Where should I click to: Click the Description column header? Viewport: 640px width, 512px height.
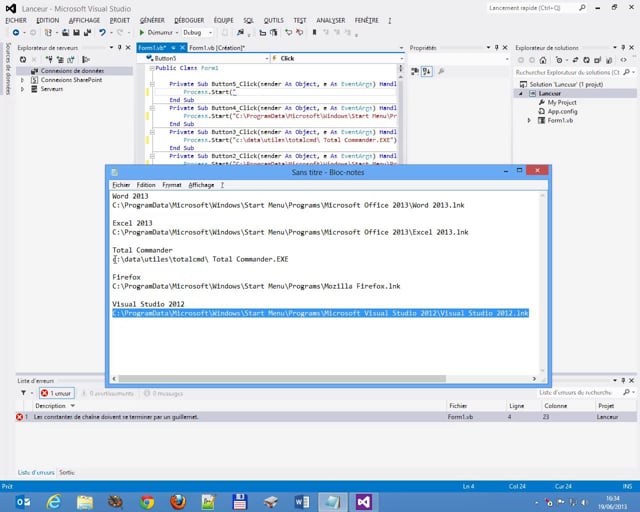tap(50, 406)
